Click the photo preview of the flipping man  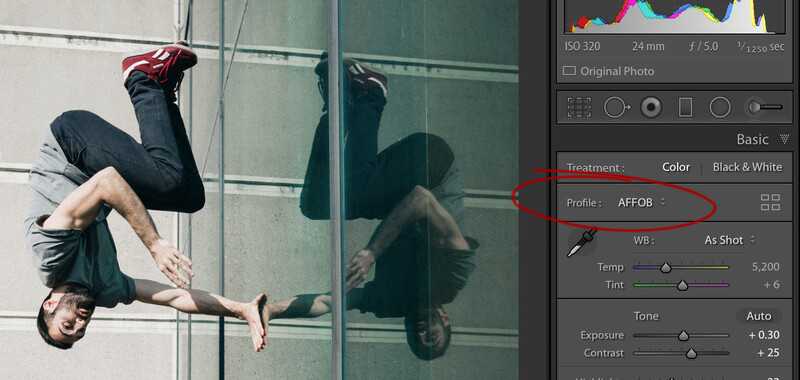pyautogui.click(x=259, y=190)
